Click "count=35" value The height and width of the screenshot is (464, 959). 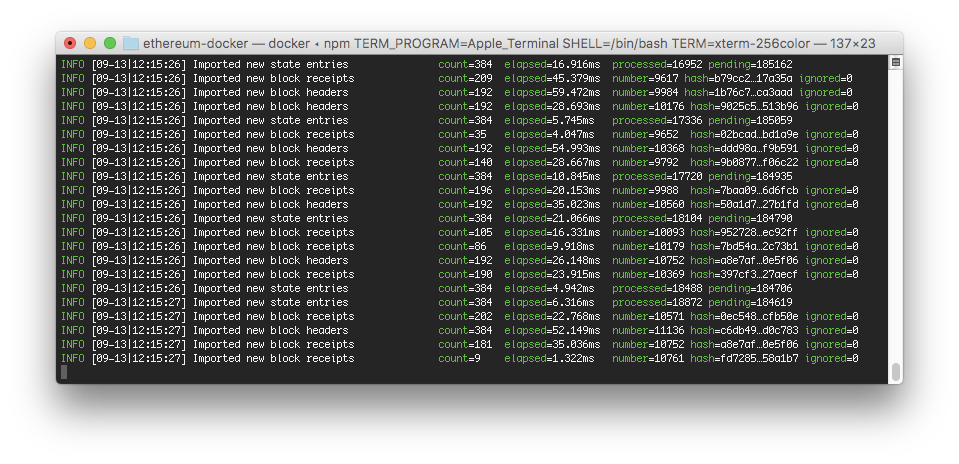coord(462,134)
